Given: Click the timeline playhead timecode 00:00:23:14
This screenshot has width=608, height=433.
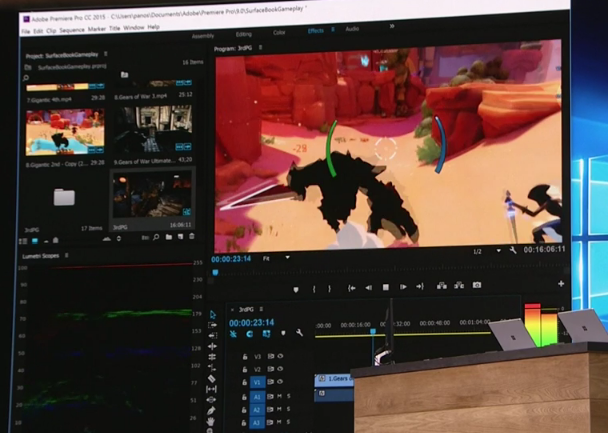Looking at the screenshot, I should coord(251,322).
